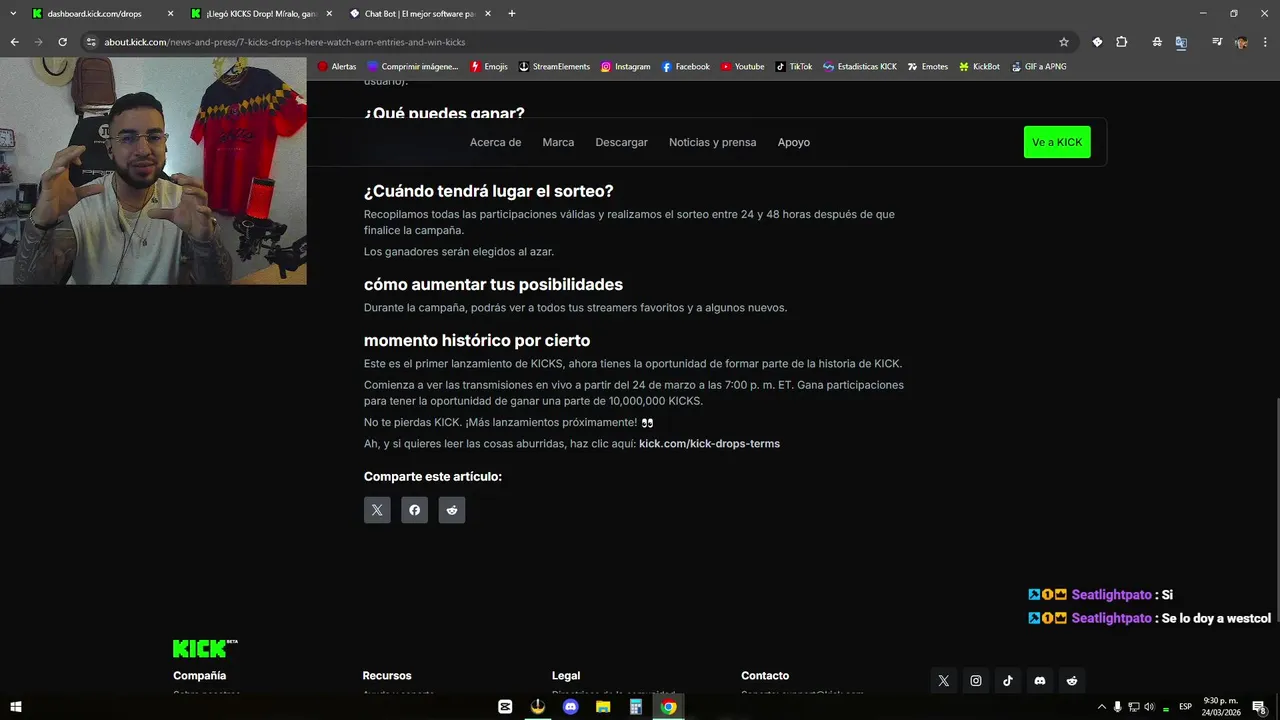Open Noticias y prensa menu item

(712, 142)
